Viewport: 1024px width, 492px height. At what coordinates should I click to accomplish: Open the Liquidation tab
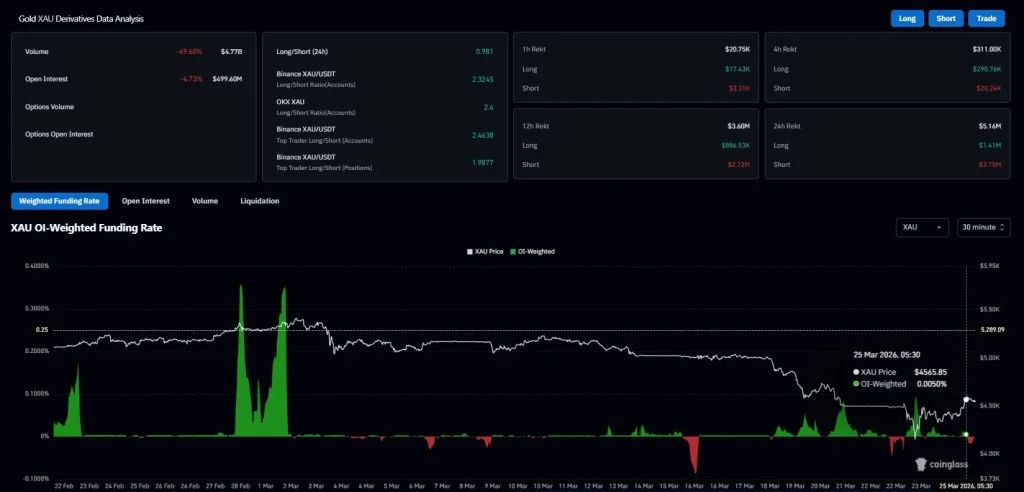pos(260,201)
